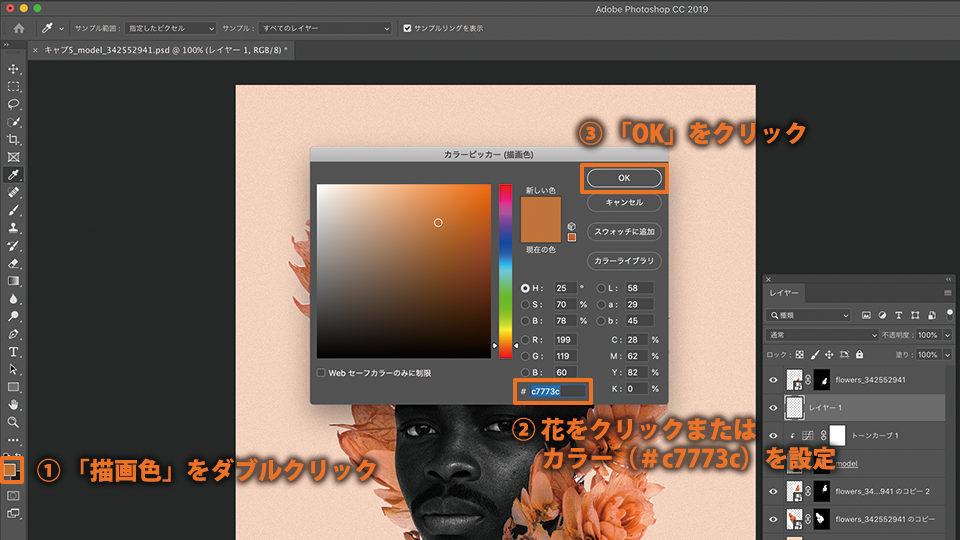
Task: Click the vertical hue slider strip
Action: point(505,271)
